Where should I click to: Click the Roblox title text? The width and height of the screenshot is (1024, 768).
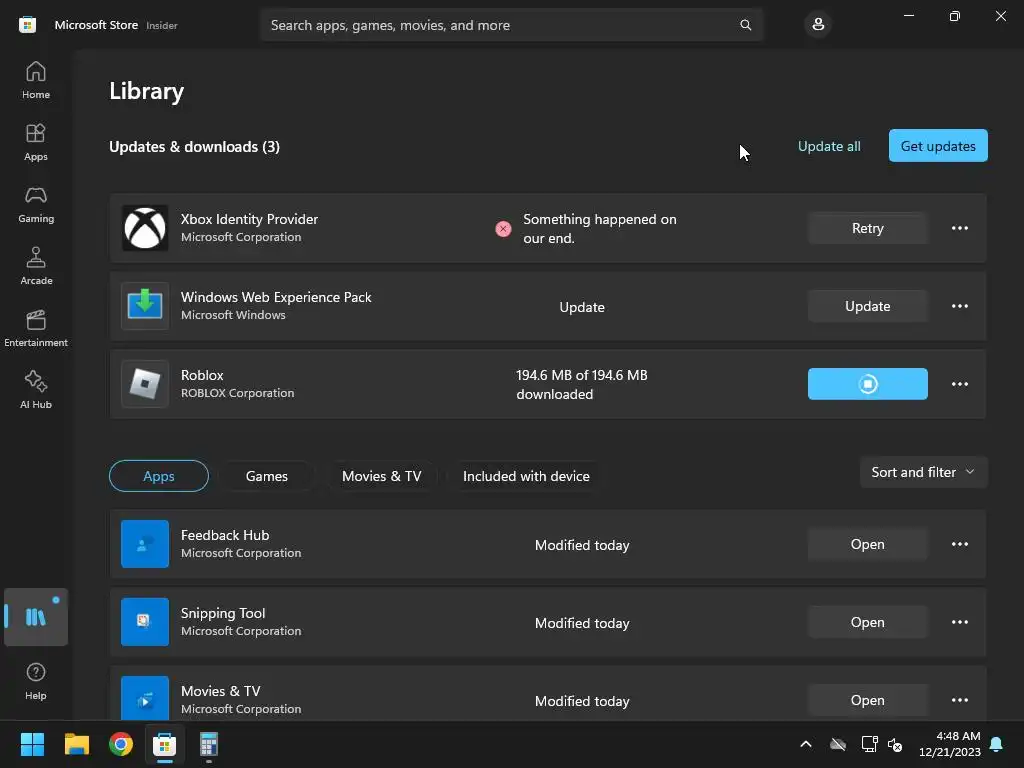(x=202, y=376)
